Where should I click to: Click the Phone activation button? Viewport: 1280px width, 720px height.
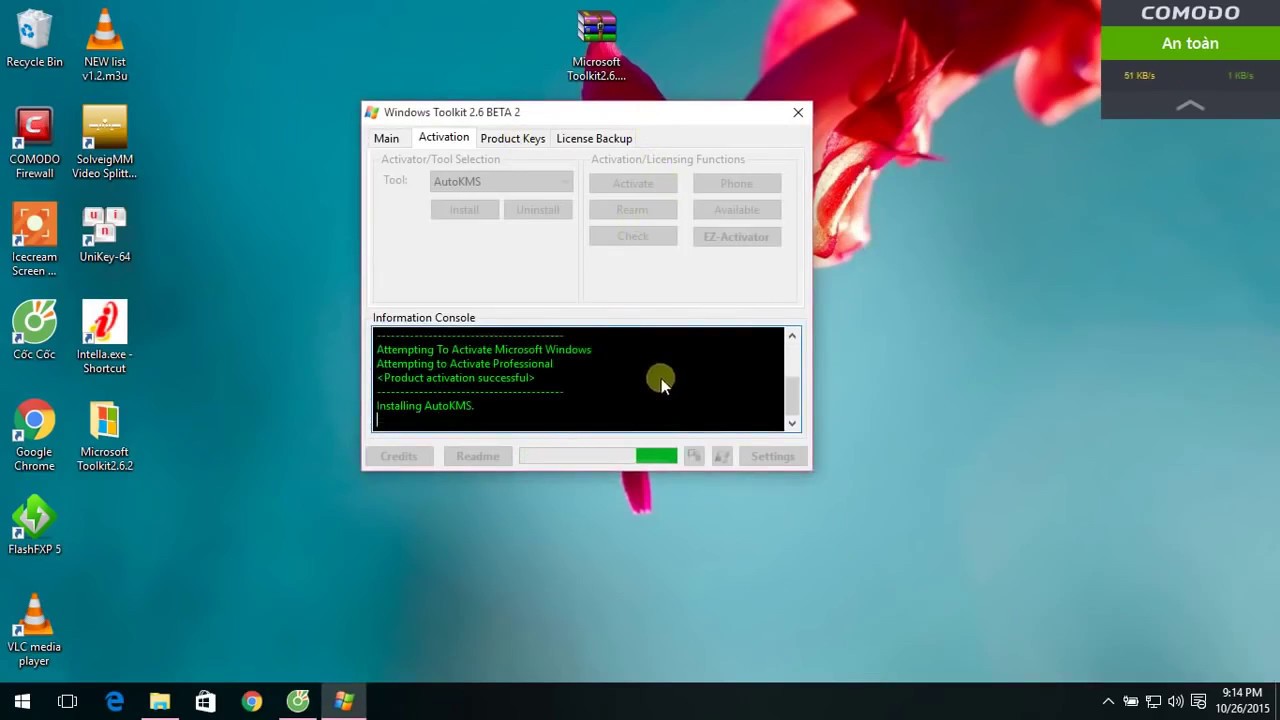737,183
